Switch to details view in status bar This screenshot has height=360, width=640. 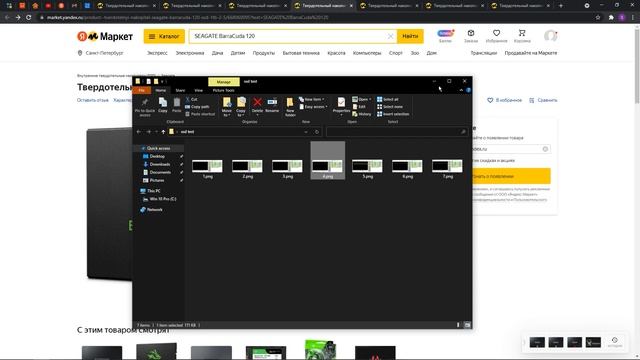pos(458,325)
